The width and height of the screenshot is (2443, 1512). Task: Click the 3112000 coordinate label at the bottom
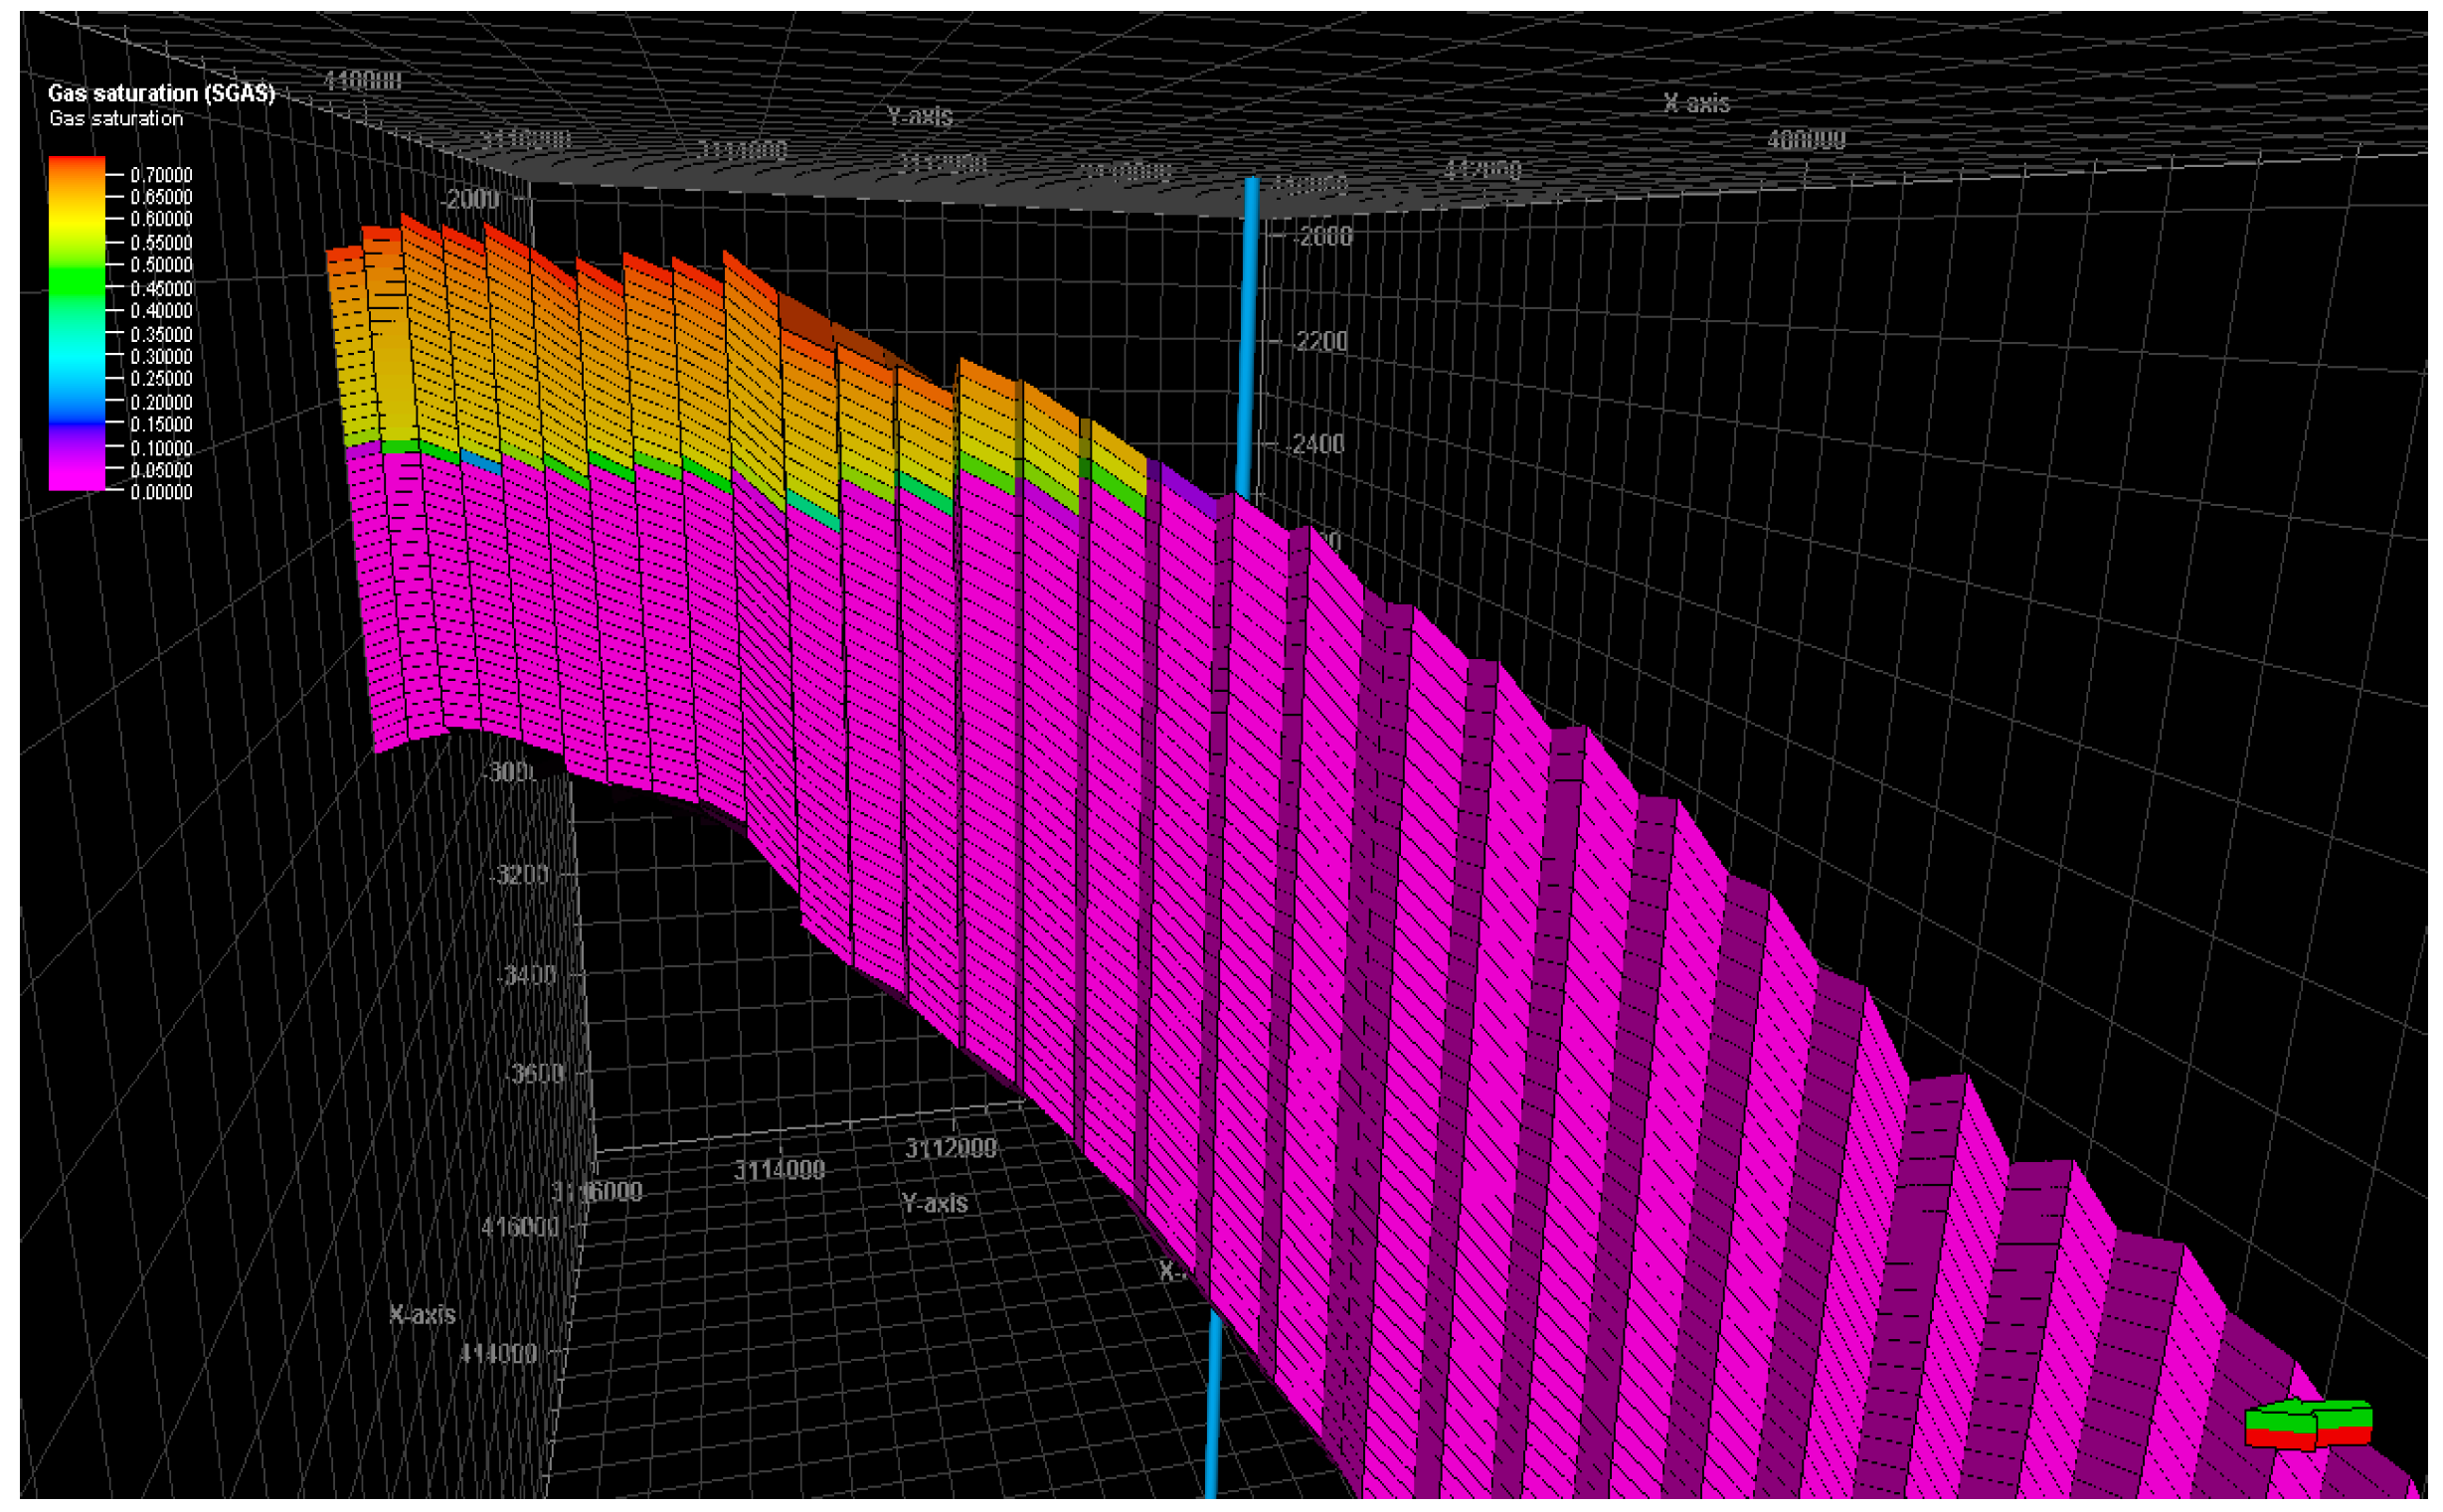[950, 1148]
